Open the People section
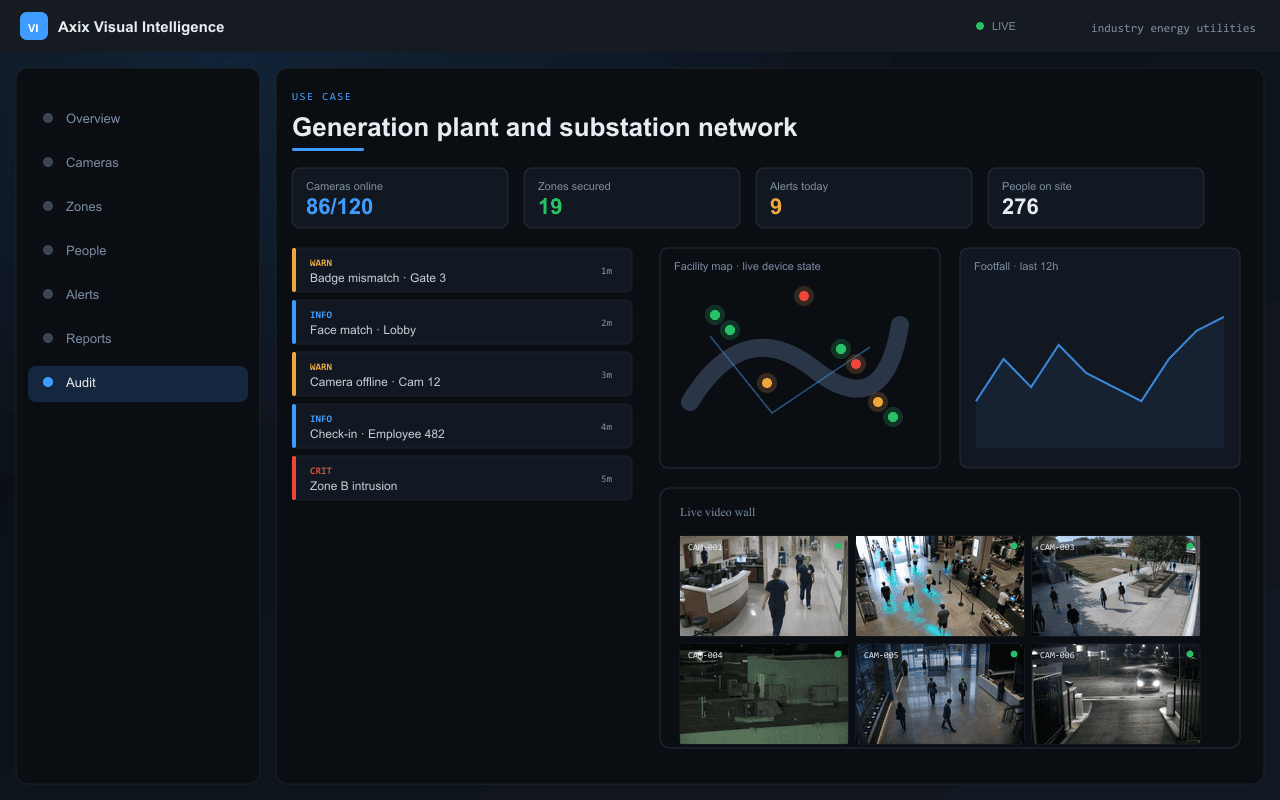The image size is (1280, 800). tap(138, 250)
